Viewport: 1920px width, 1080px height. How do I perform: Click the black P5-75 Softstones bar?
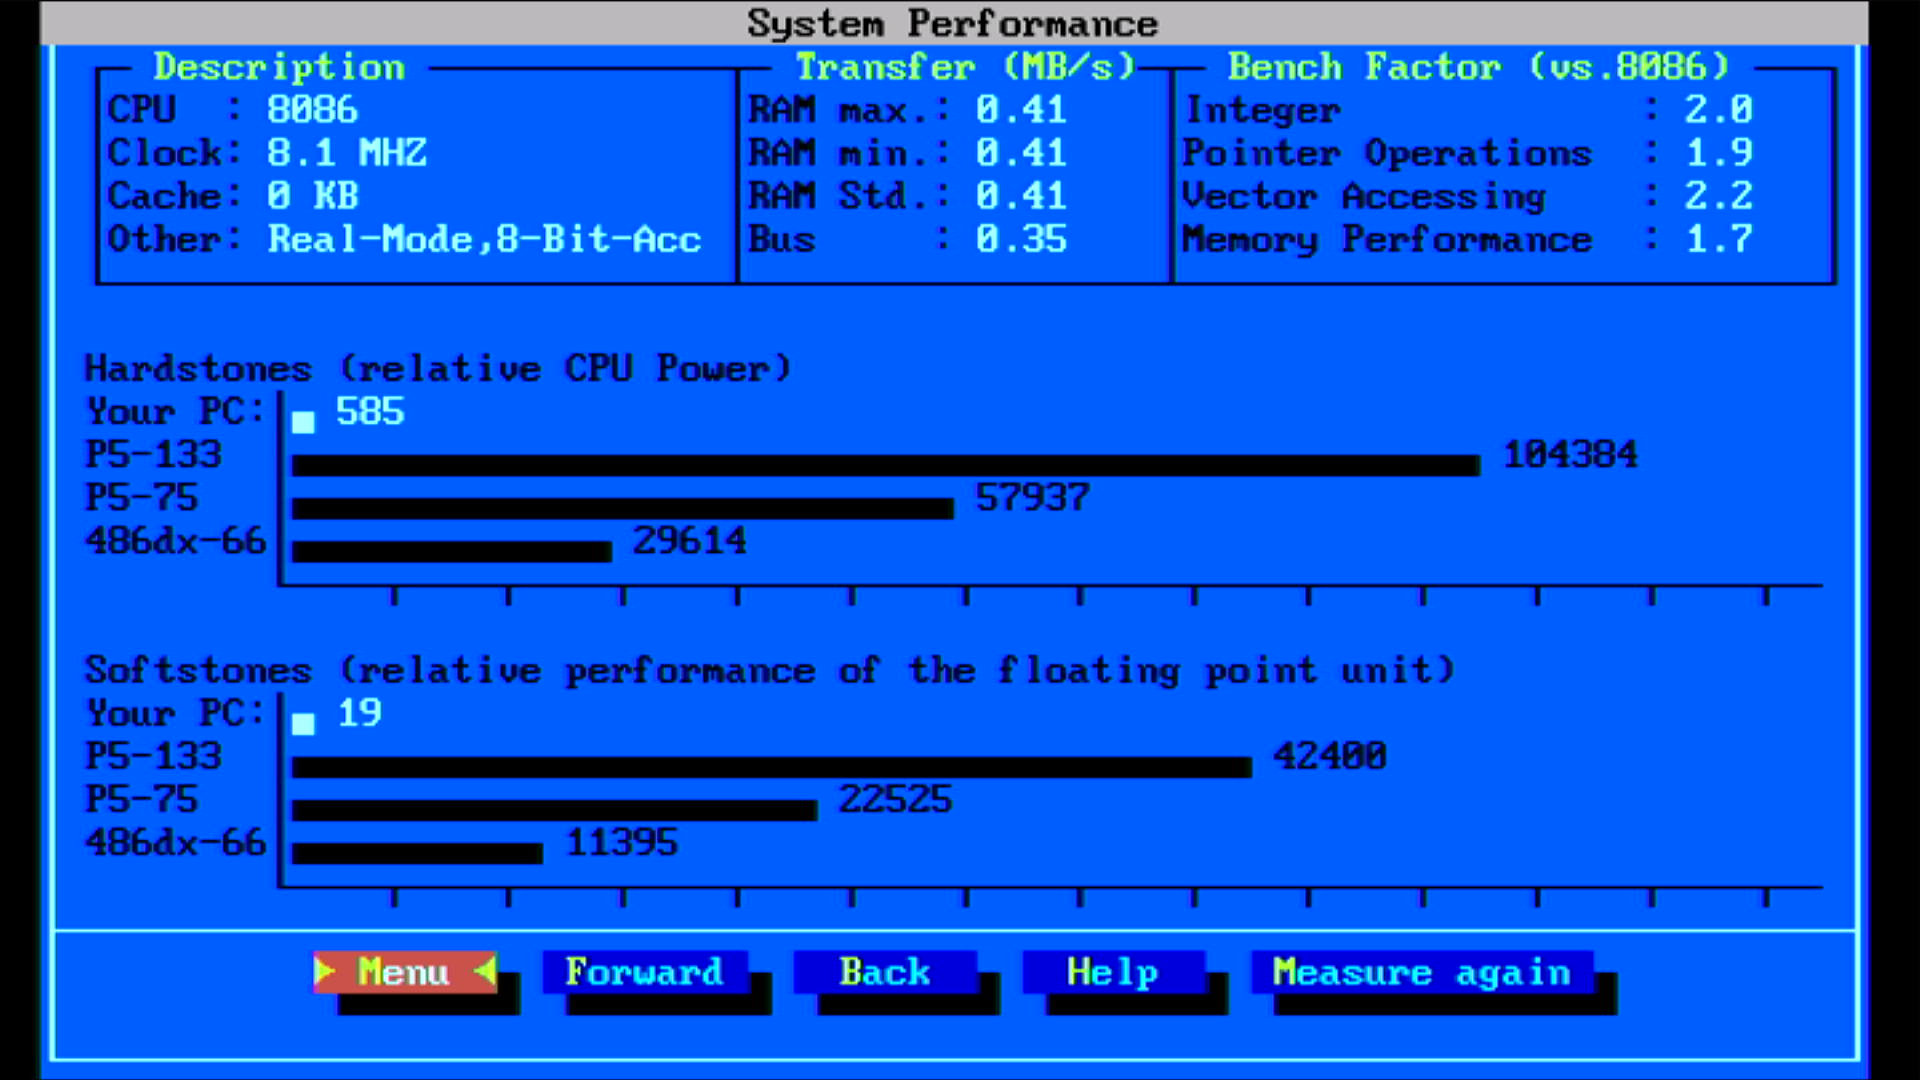pyautogui.click(x=555, y=810)
